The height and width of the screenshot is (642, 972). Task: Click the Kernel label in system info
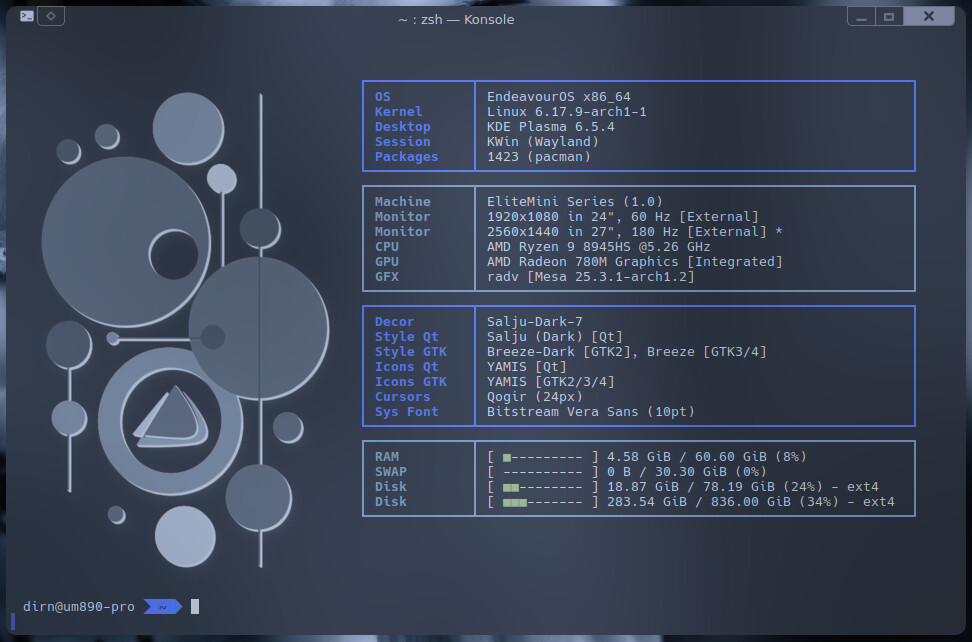pyautogui.click(x=398, y=112)
